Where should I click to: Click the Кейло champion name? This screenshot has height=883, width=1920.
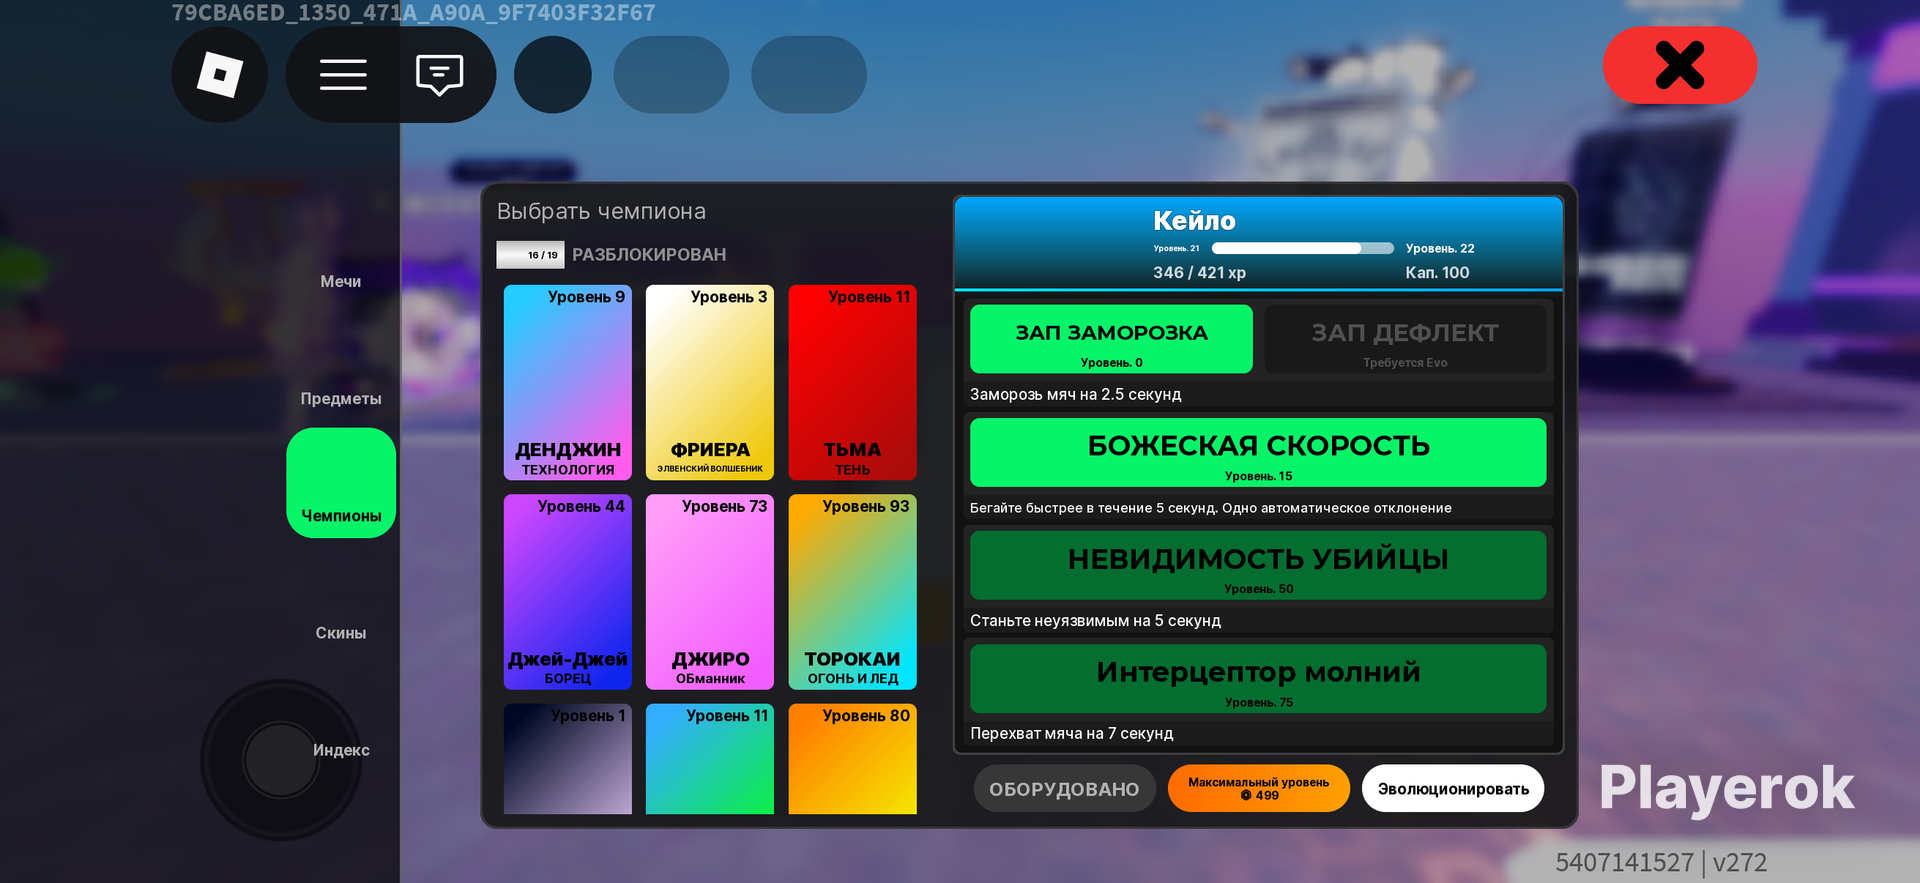pos(1194,220)
